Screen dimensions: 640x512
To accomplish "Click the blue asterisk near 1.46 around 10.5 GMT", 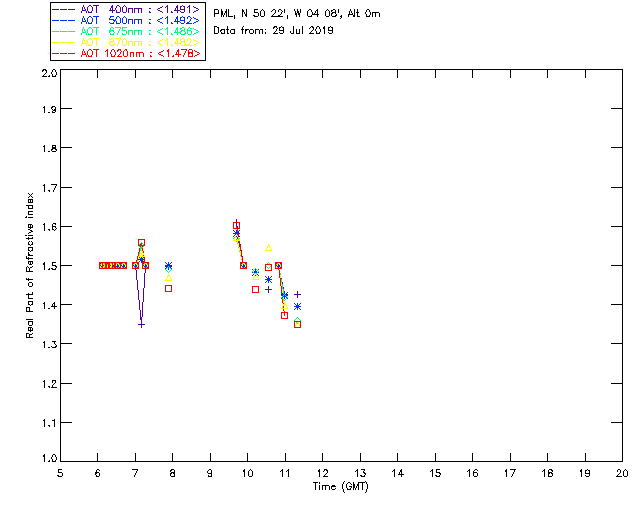I will pyautogui.click(x=268, y=280).
